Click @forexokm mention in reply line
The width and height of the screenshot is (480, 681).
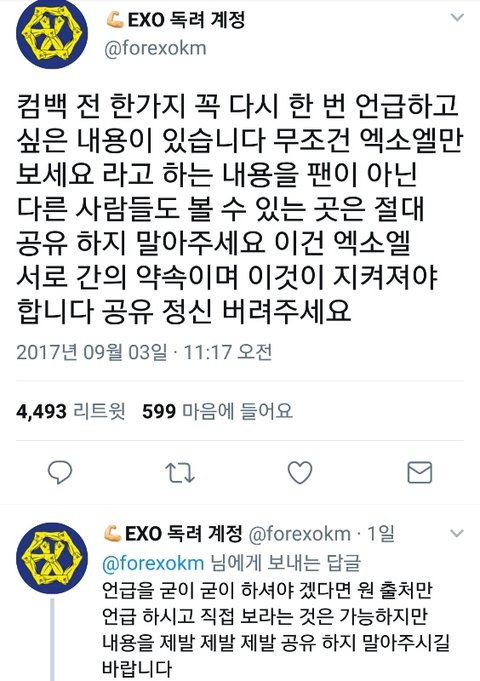pyautogui.click(x=153, y=563)
